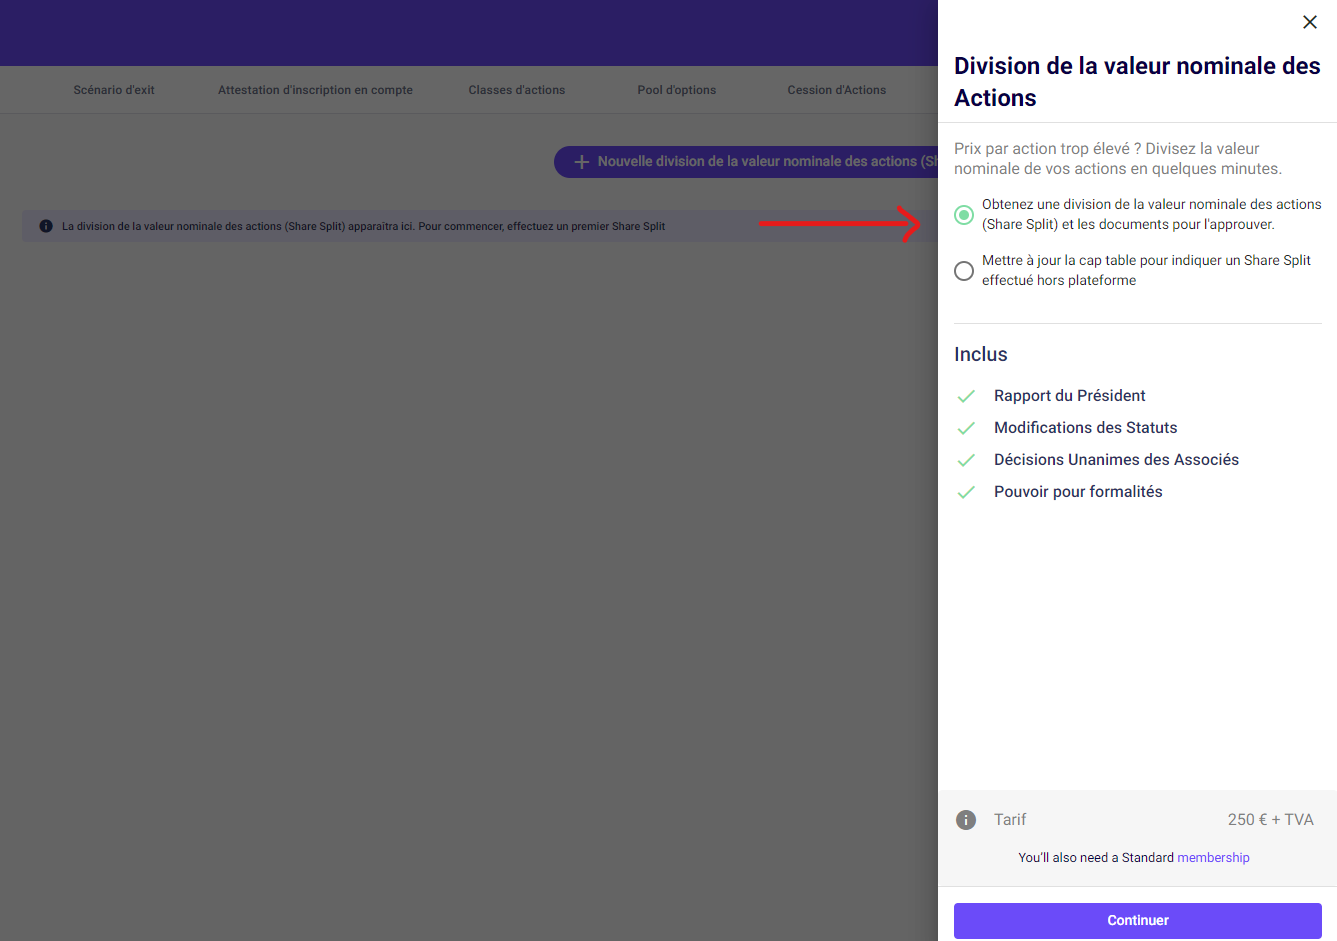Viewport: 1337px width, 941px height.
Task: Click the Inclus section heading
Action: coord(980,355)
